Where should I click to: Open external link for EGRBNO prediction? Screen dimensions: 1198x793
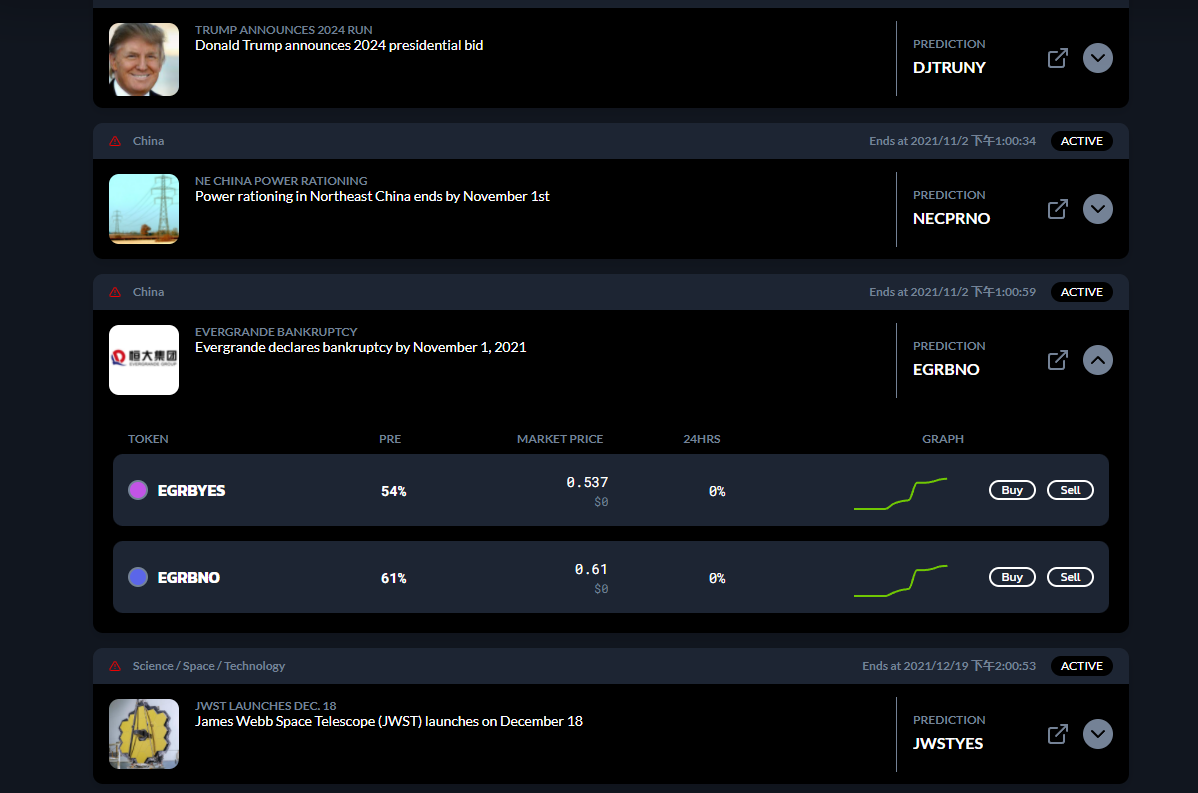(1057, 361)
